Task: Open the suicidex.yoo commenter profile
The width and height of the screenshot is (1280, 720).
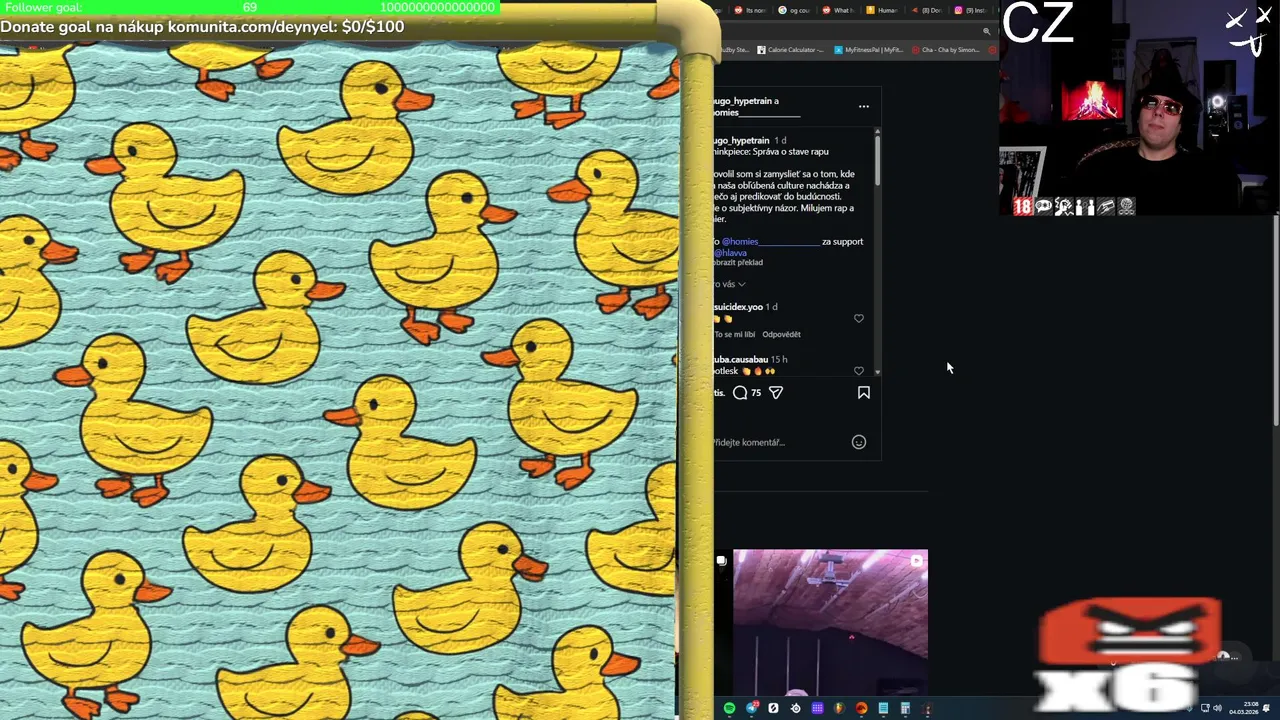Action: tap(738, 307)
